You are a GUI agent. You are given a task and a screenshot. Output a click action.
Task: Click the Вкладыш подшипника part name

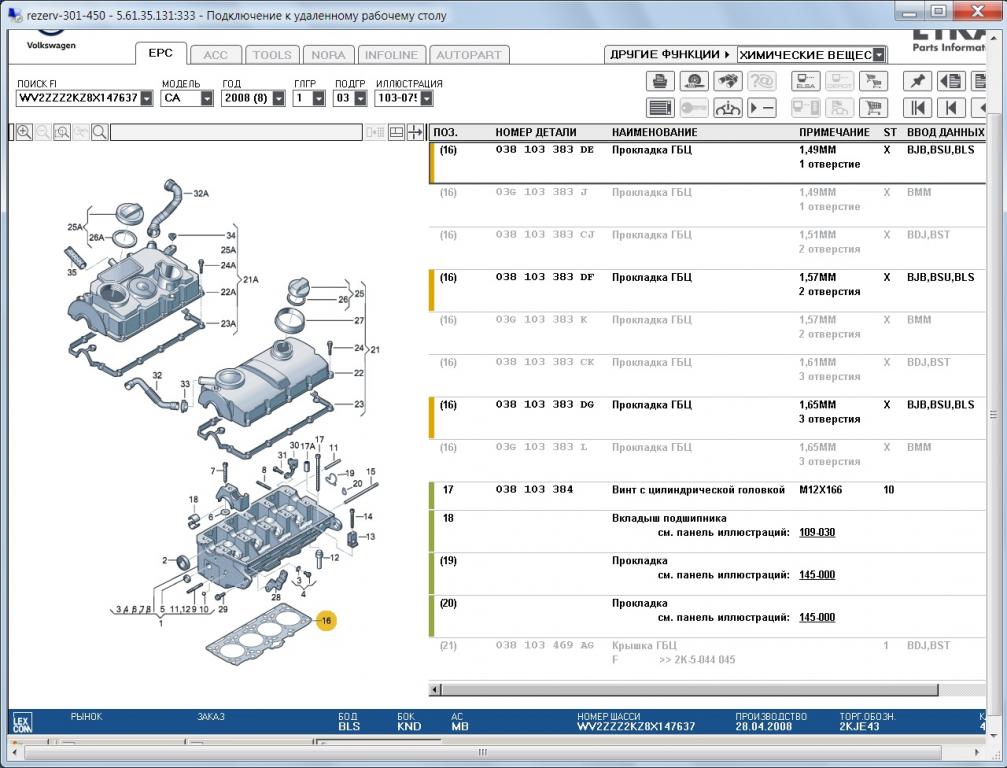pyautogui.click(x=669, y=518)
